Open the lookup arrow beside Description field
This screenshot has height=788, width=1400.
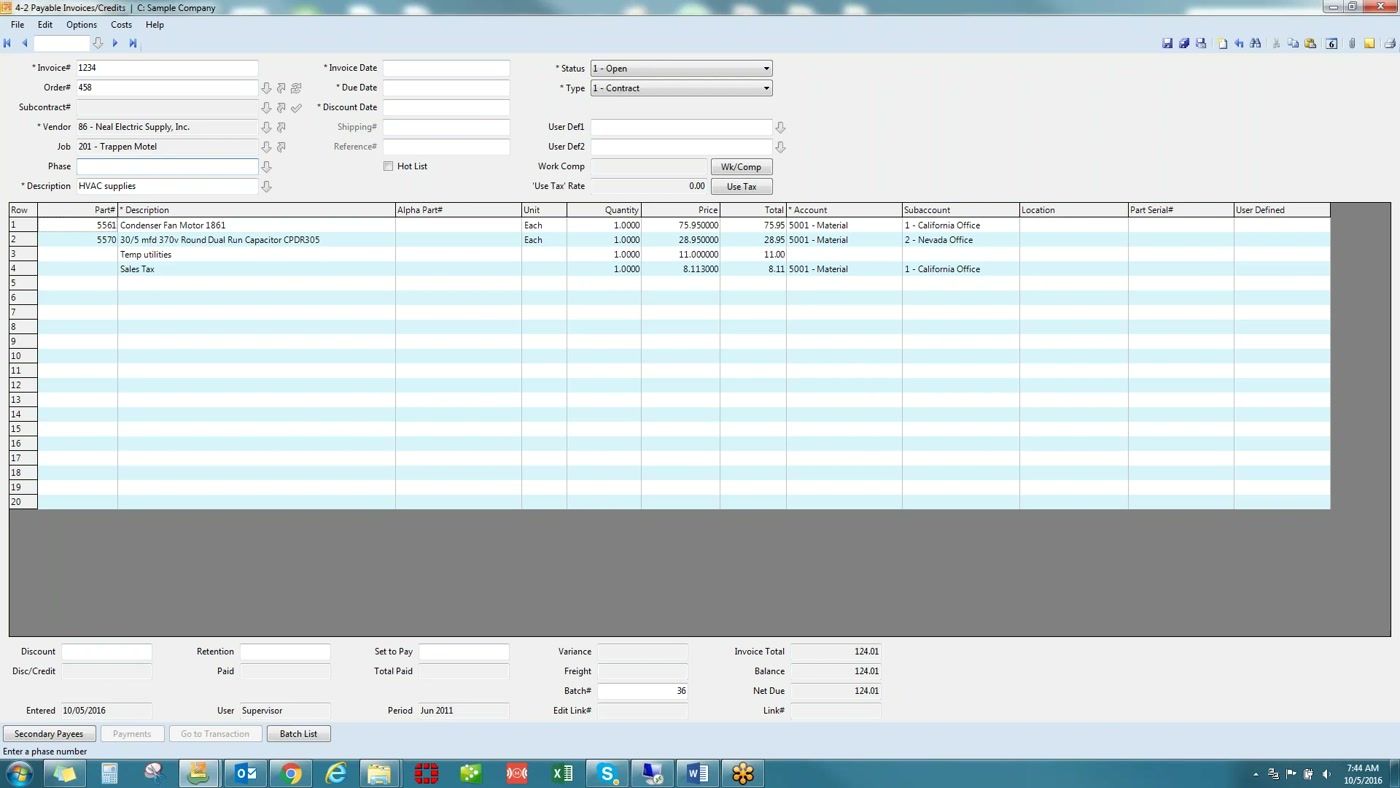(x=266, y=186)
